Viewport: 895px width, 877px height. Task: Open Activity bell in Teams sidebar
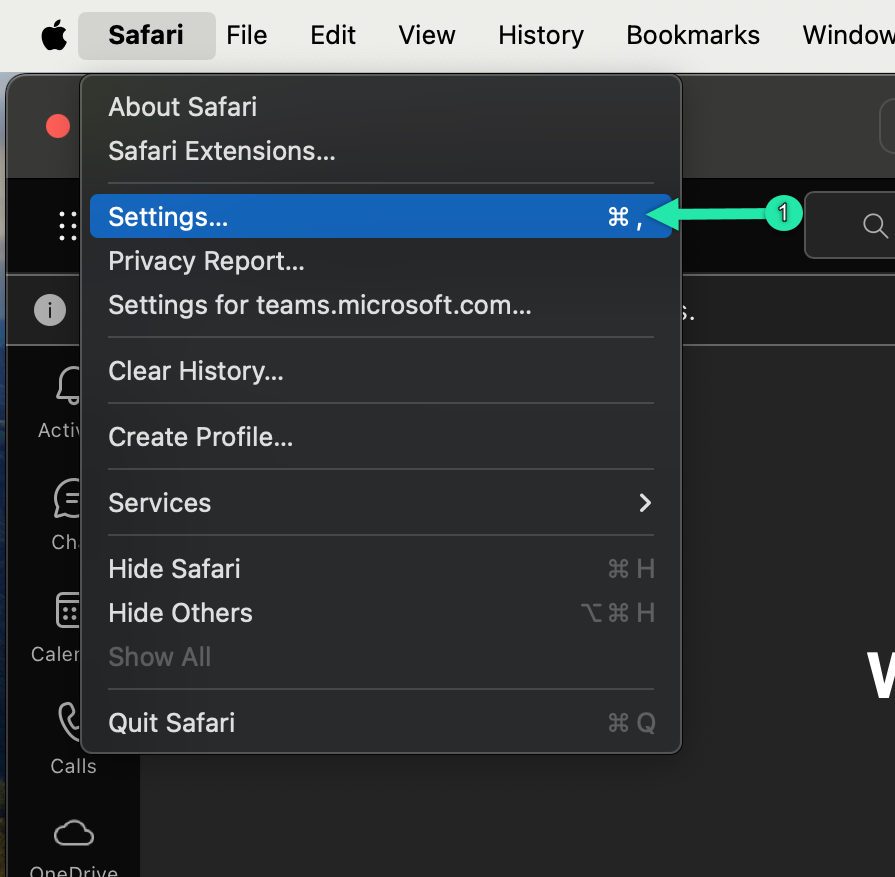pyautogui.click(x=60, y=403)
